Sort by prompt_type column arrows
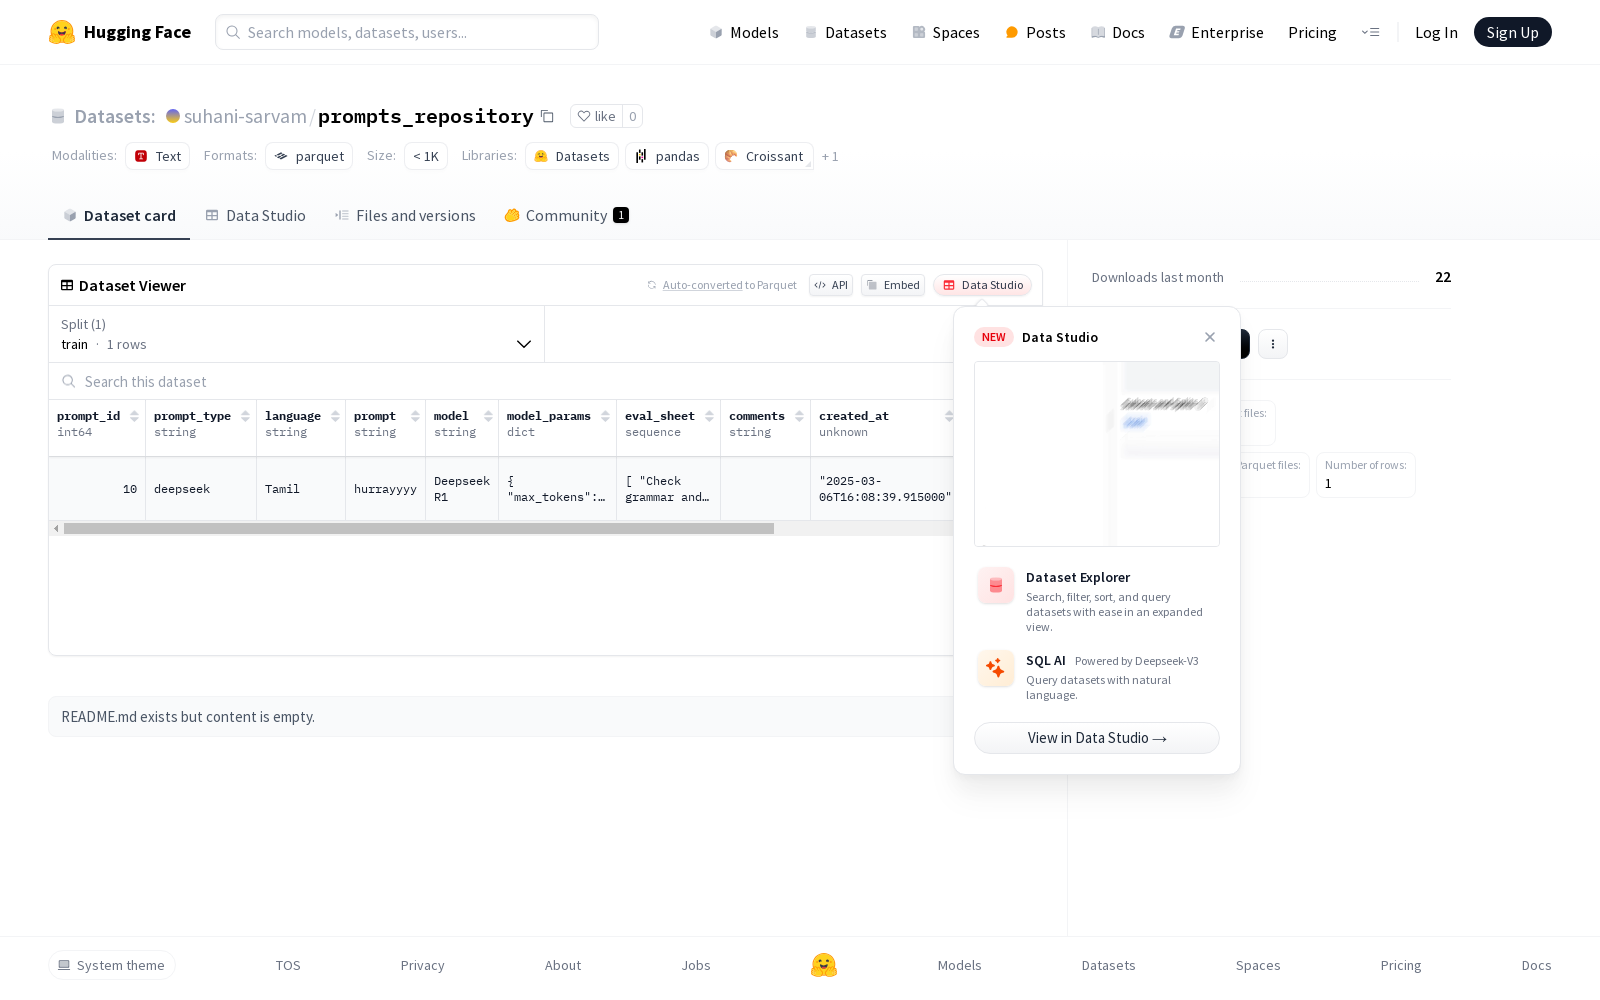Image resolution: width=1600 pixels, height=1000 pixels. 245,416
